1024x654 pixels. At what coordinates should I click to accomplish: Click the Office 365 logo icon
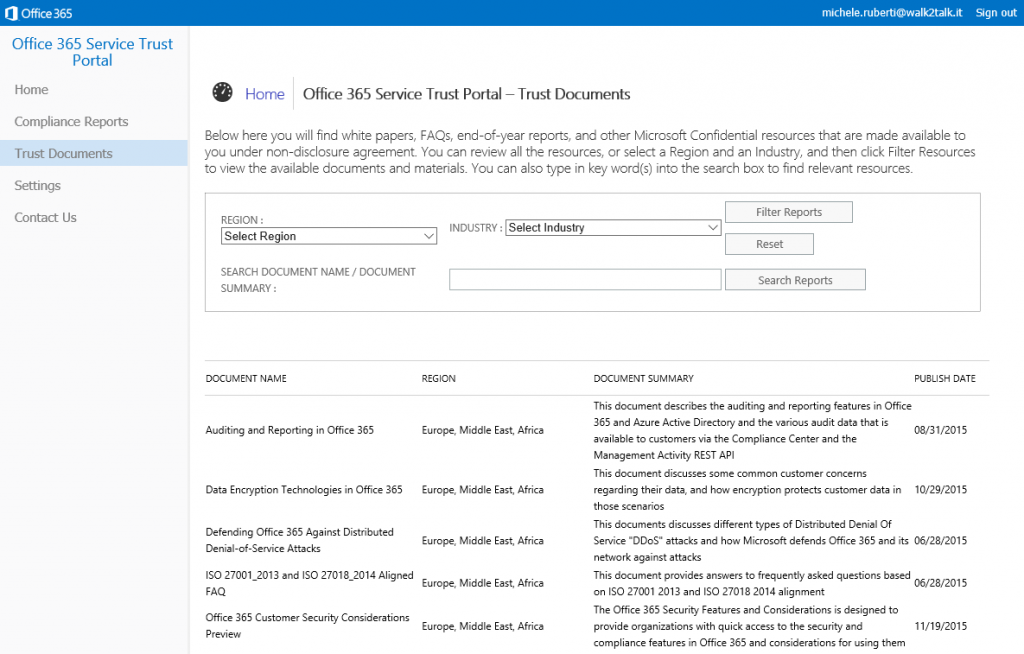point(13,13)
